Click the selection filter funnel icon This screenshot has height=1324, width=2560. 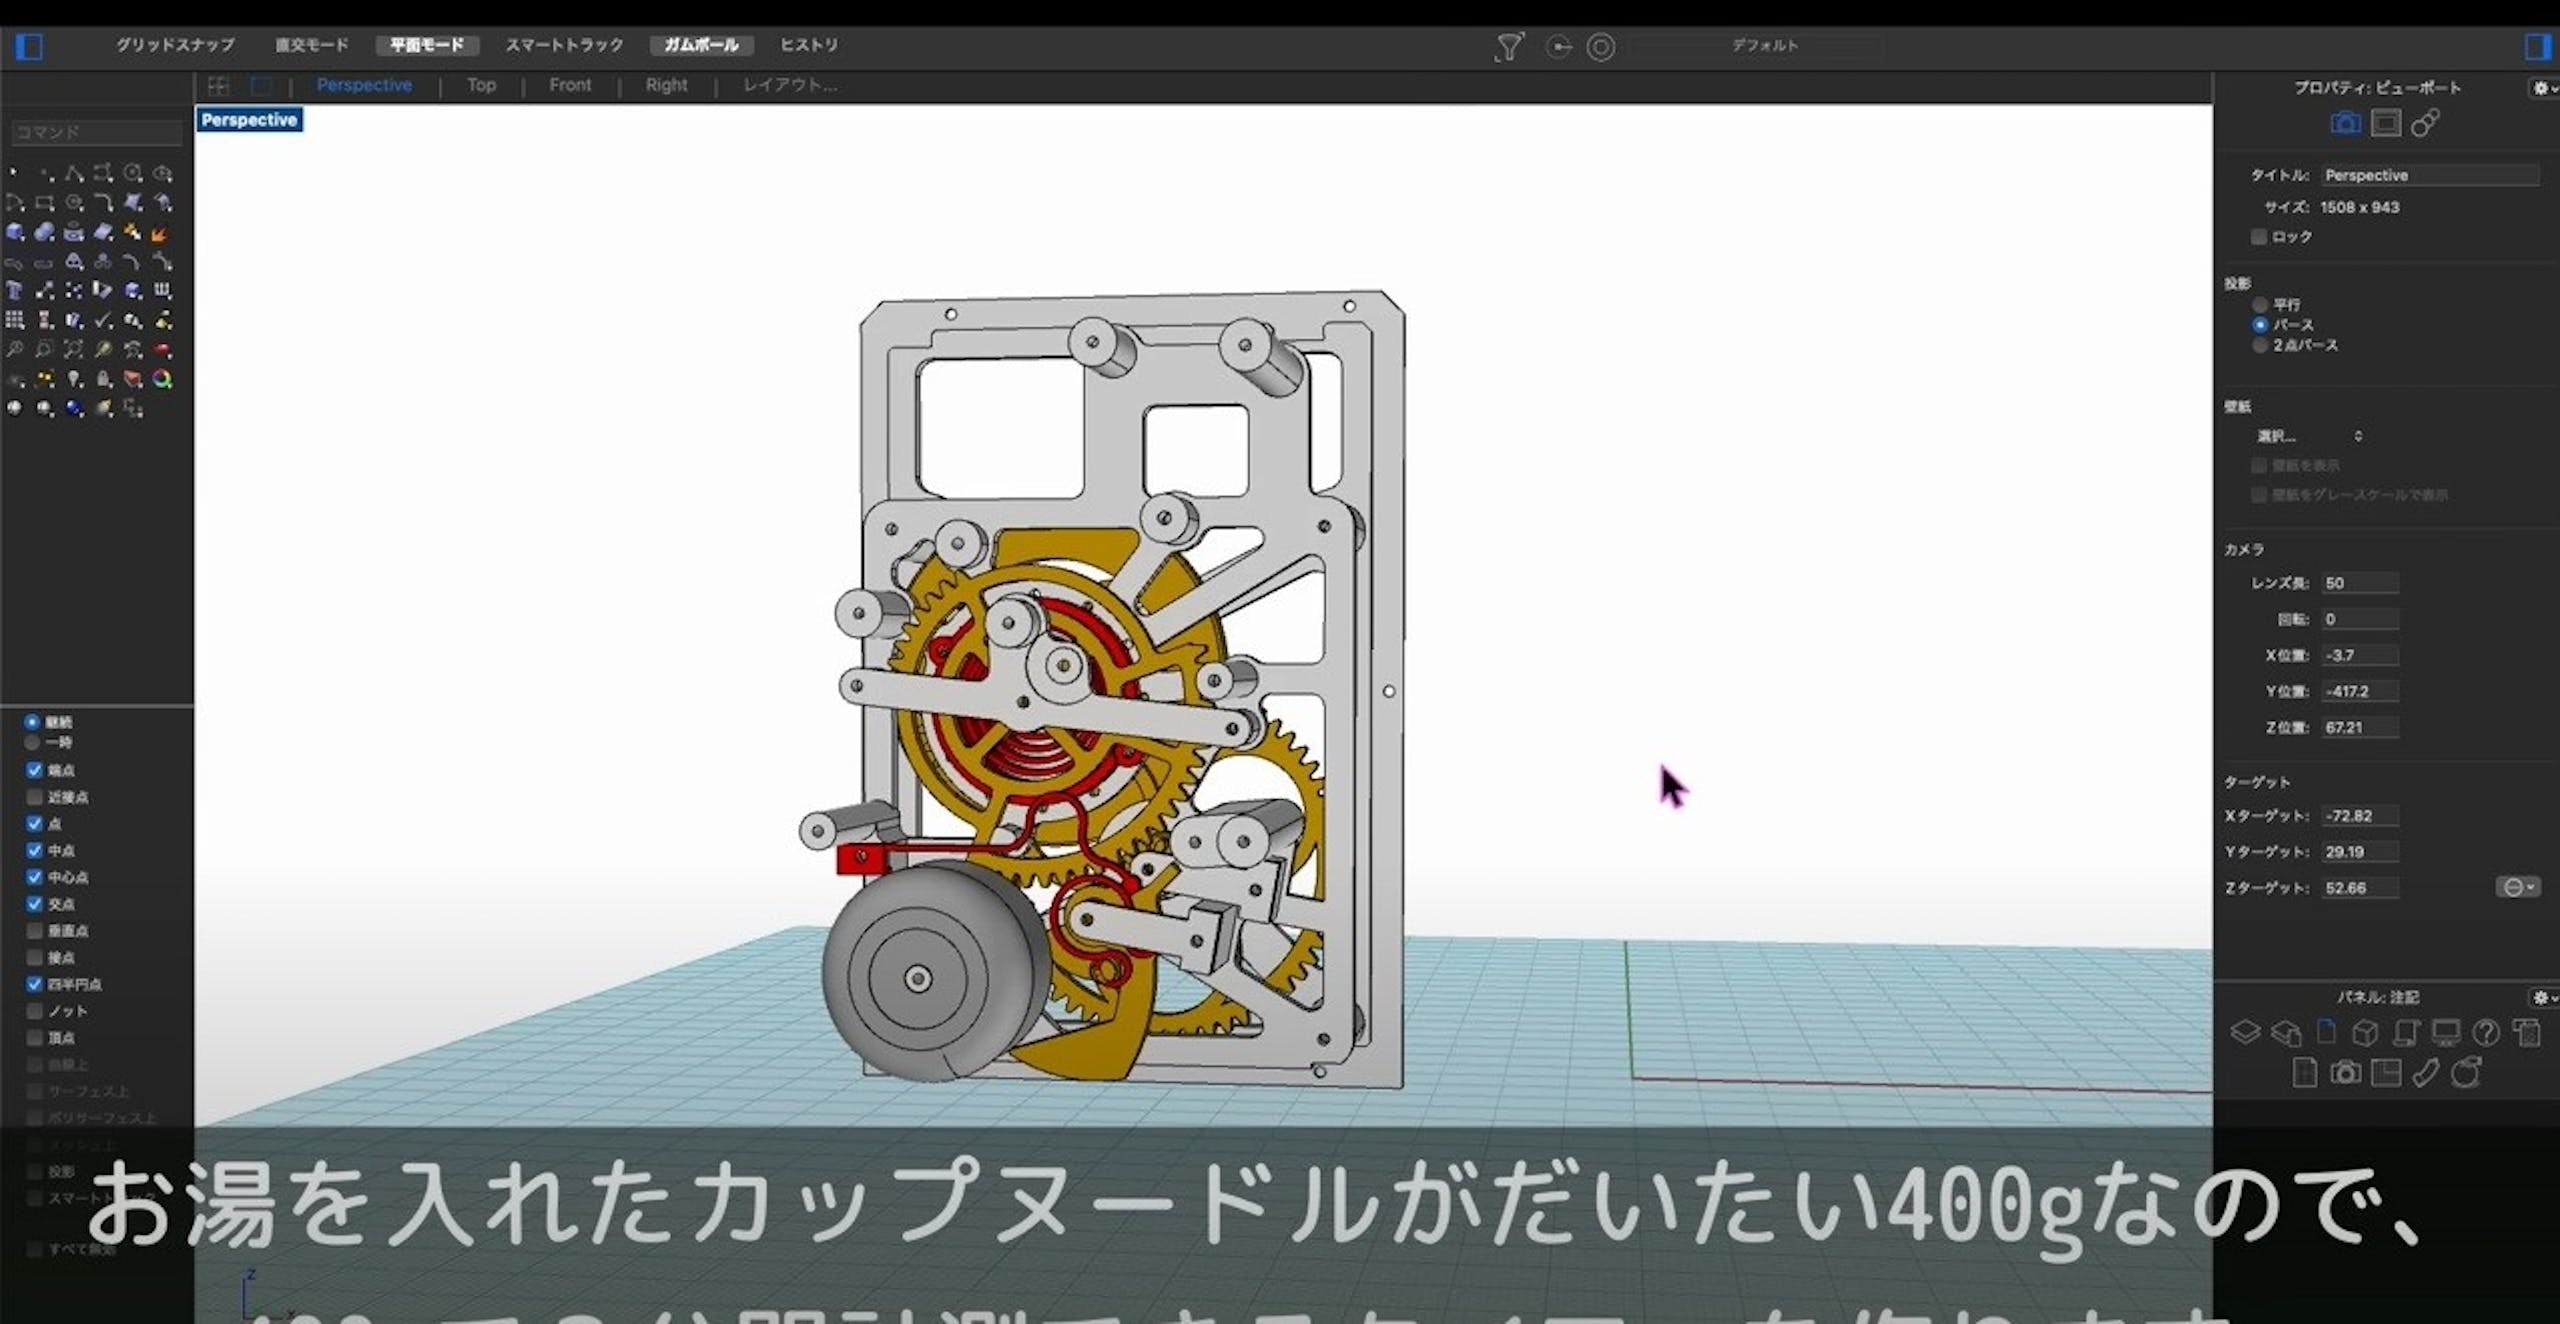pyautogui.click(x=1508, y=47)
